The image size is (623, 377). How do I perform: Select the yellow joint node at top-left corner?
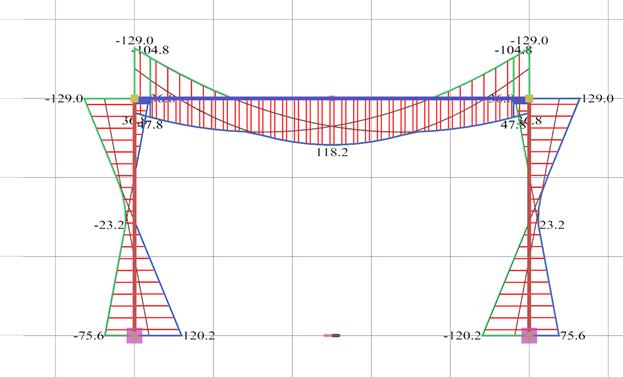[x=134, y=99]
